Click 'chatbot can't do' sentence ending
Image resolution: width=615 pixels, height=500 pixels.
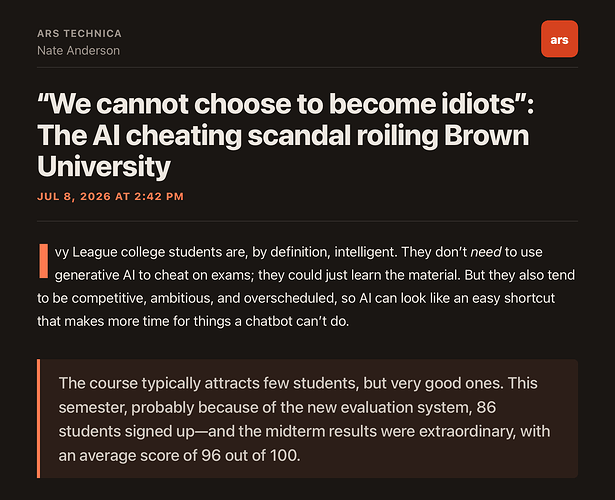[x=297, y=321]
